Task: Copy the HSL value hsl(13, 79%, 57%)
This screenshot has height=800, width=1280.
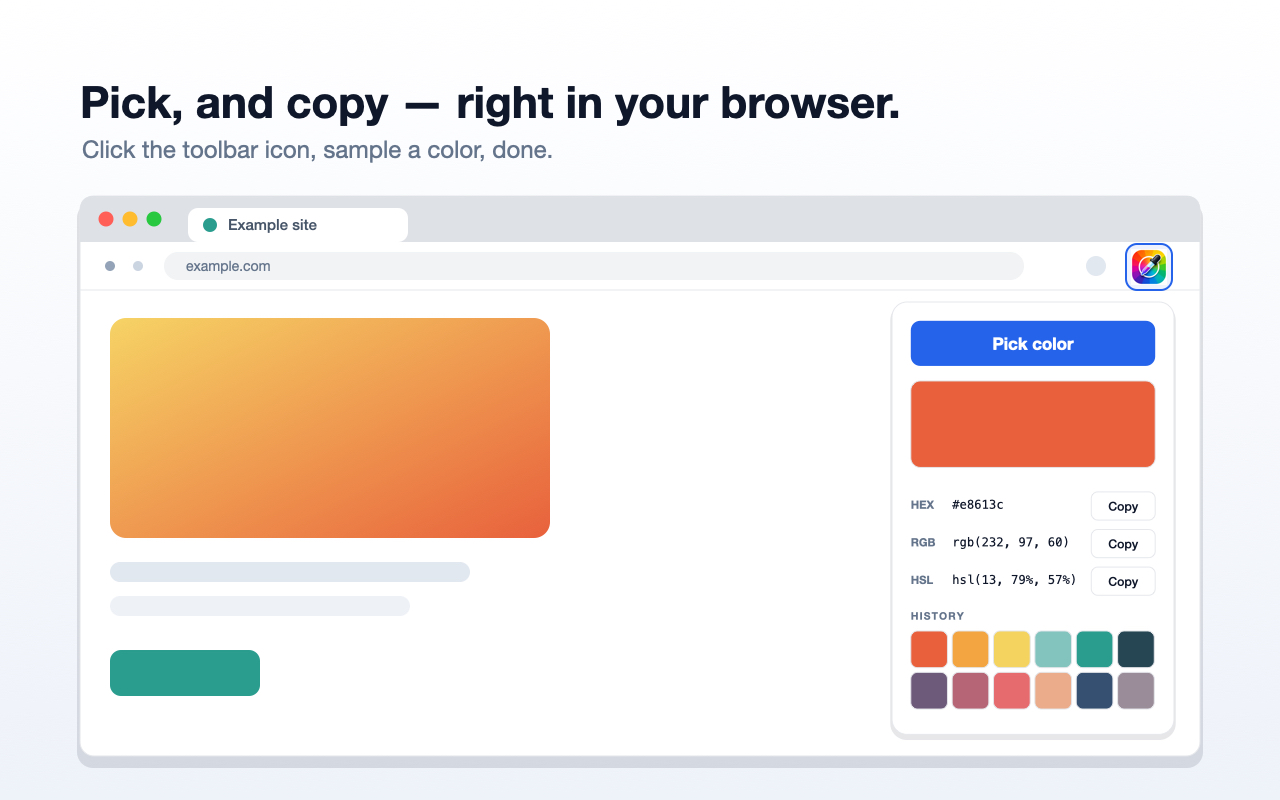Action: (x=1123, y=581)
